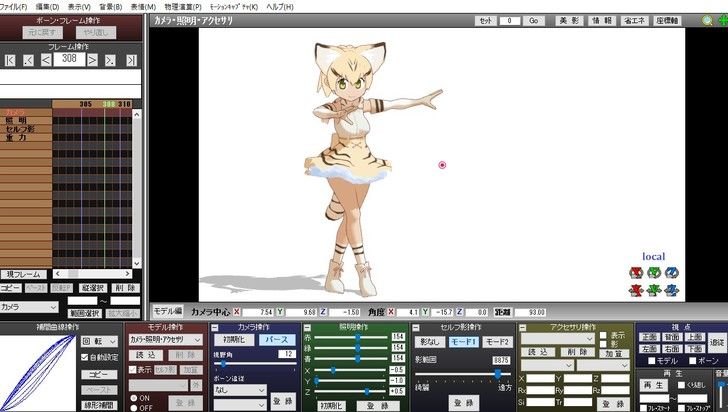Image resolution: width=728 pixels, height=412 pixels.
Task: Toggle the 自動設定 checkbox
Action: click(x=84, y=357)
